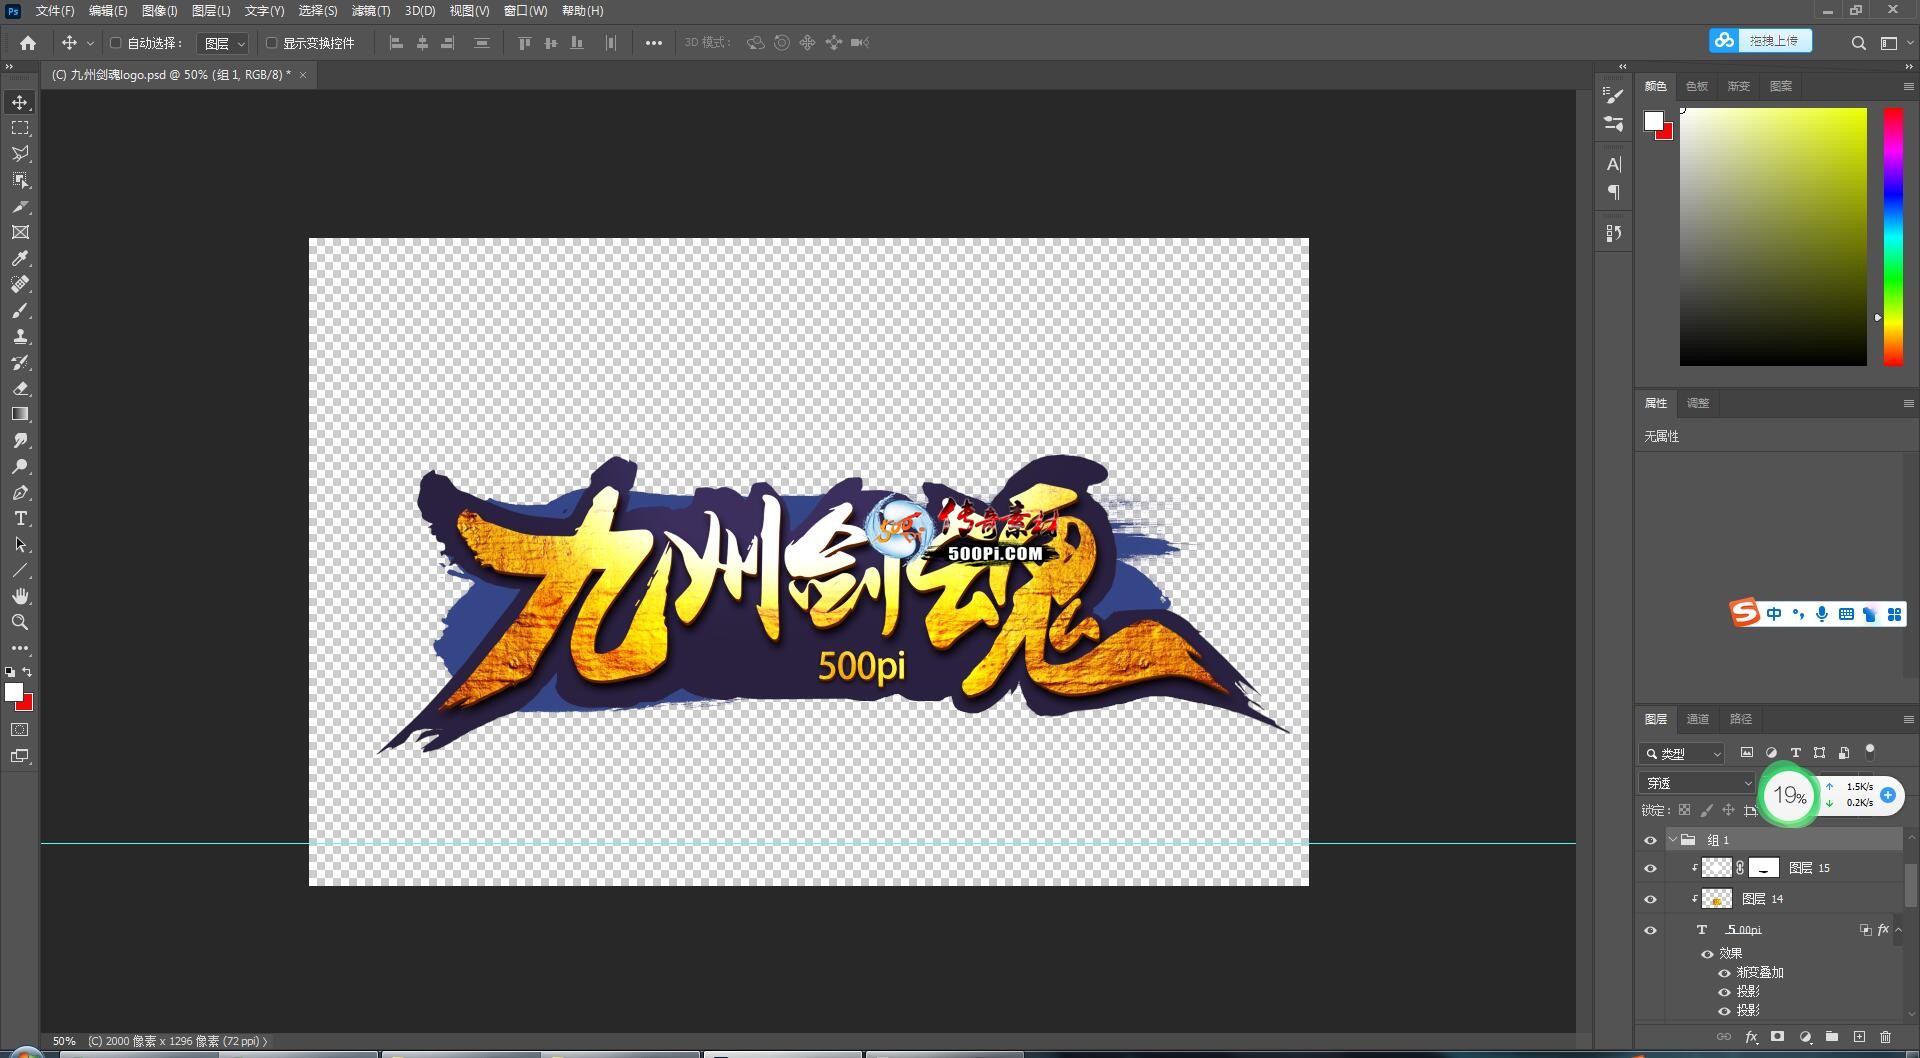Image resolution: width=1920 pixels, height=1058 pixels.
Task: Select the Clone Stamp tool
Action: (x=20, y=336)
